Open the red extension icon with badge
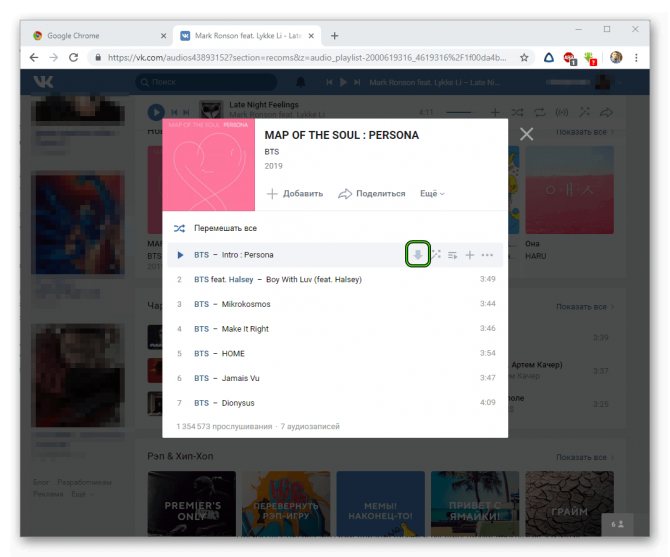 click(570, 58)
